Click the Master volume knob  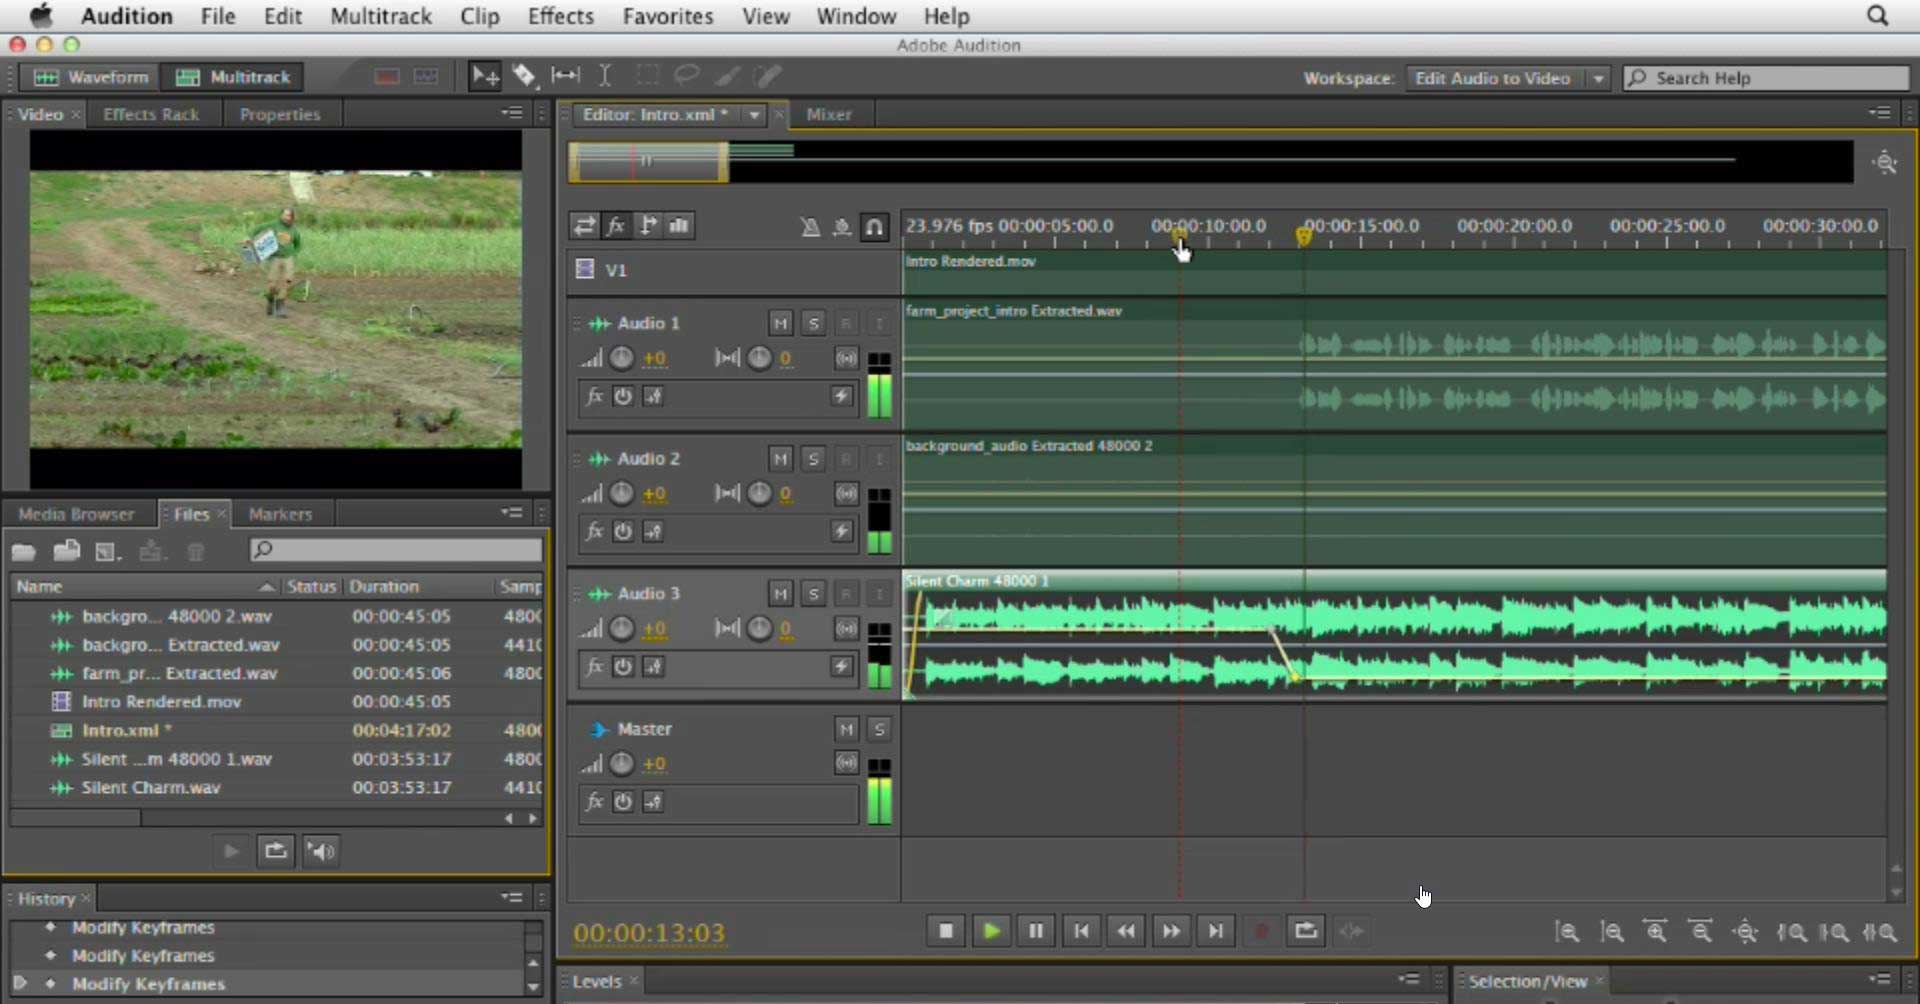[x=621, y=764]
